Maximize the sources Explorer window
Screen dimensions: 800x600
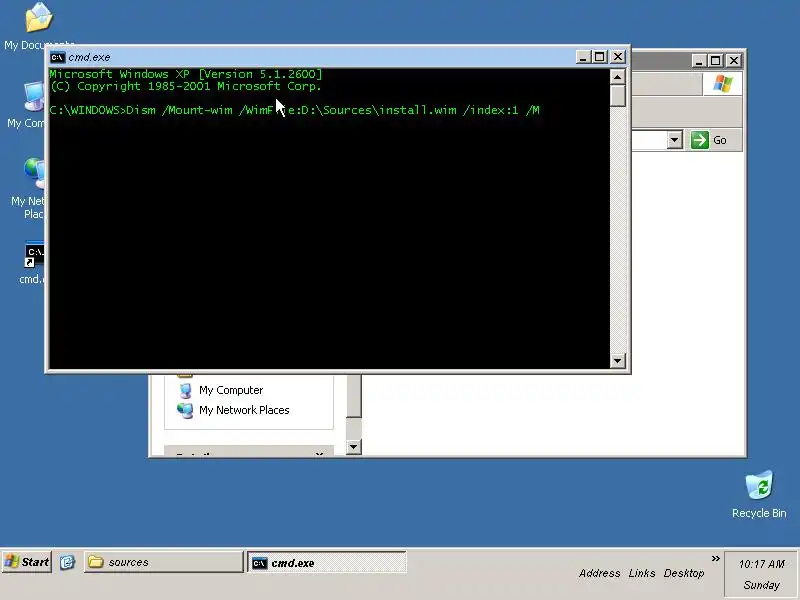(716, 61)
